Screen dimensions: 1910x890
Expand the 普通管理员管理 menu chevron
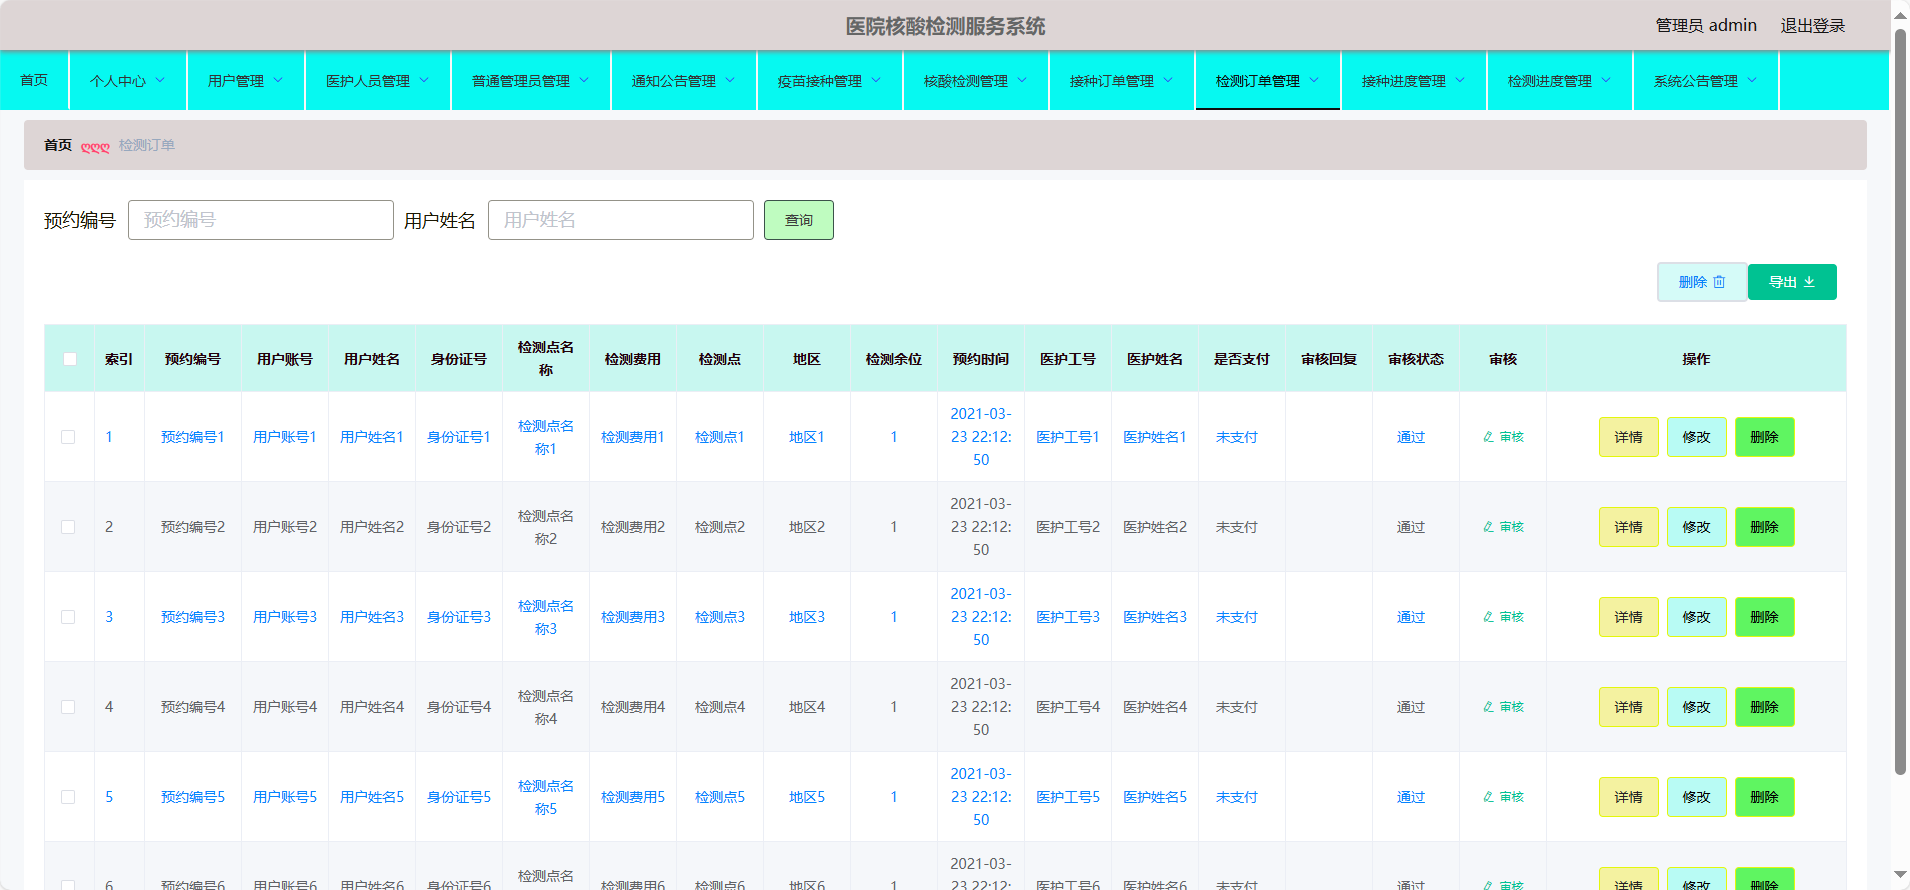584,81
